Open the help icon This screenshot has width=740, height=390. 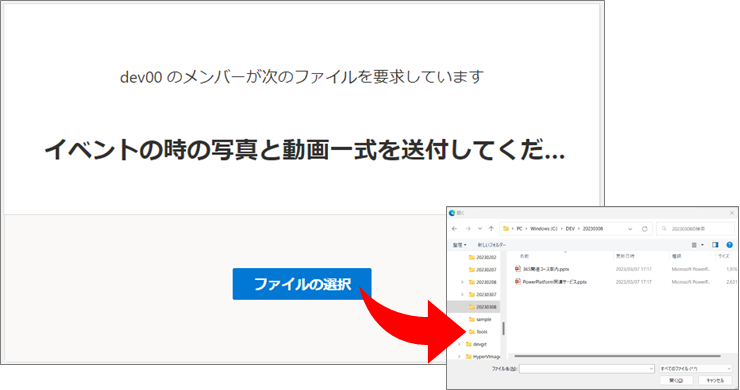click(730, 245)
